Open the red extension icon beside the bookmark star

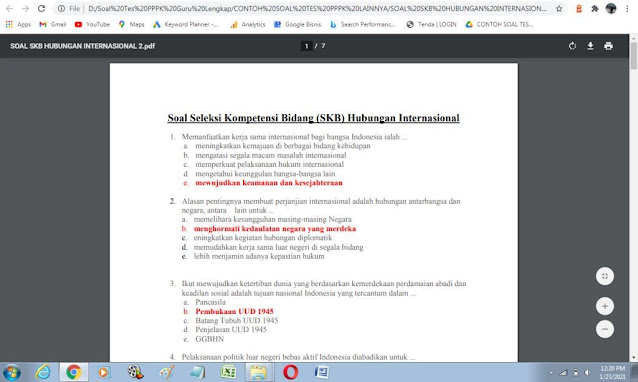click(x=579, y=9)
